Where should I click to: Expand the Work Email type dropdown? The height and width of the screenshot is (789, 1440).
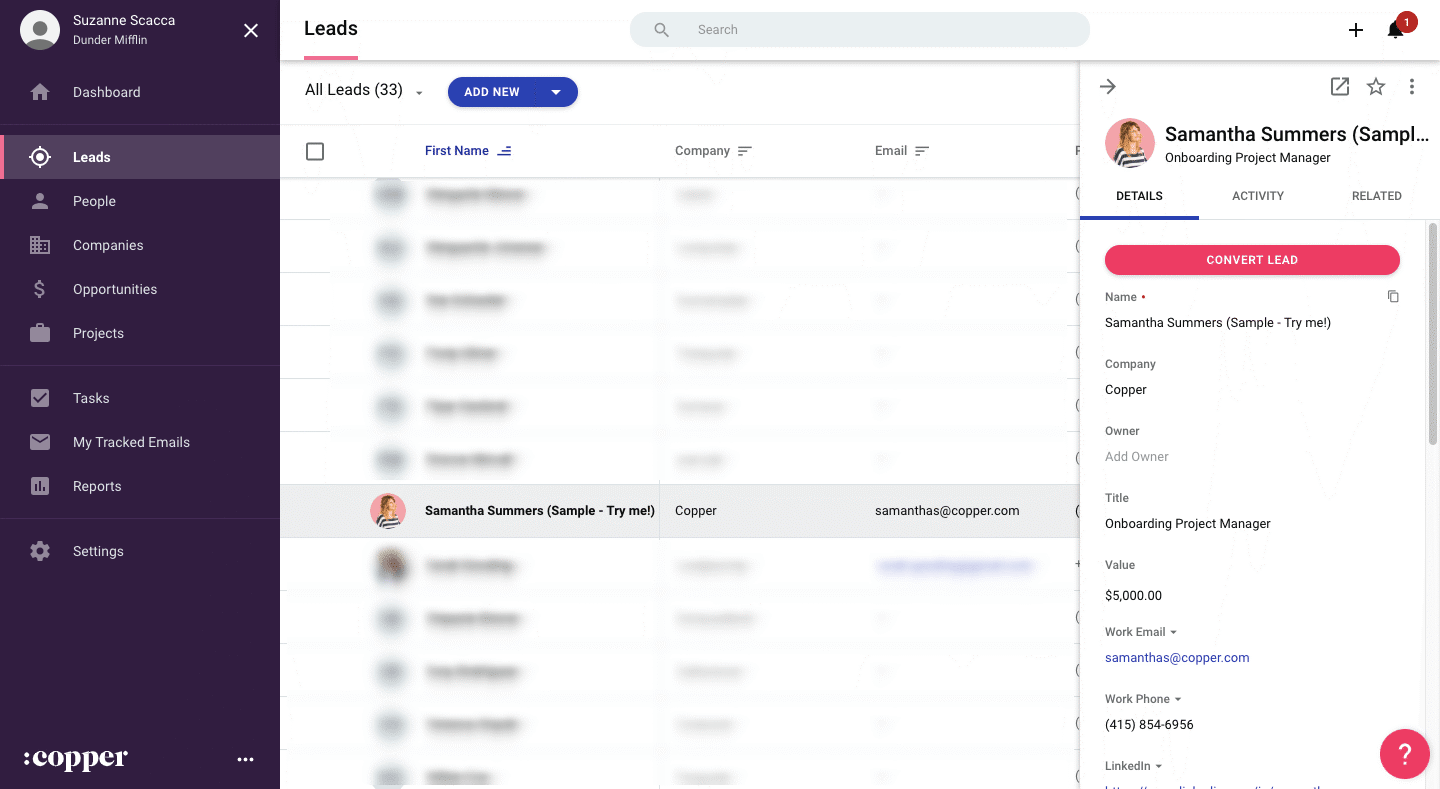[1173, 633]
